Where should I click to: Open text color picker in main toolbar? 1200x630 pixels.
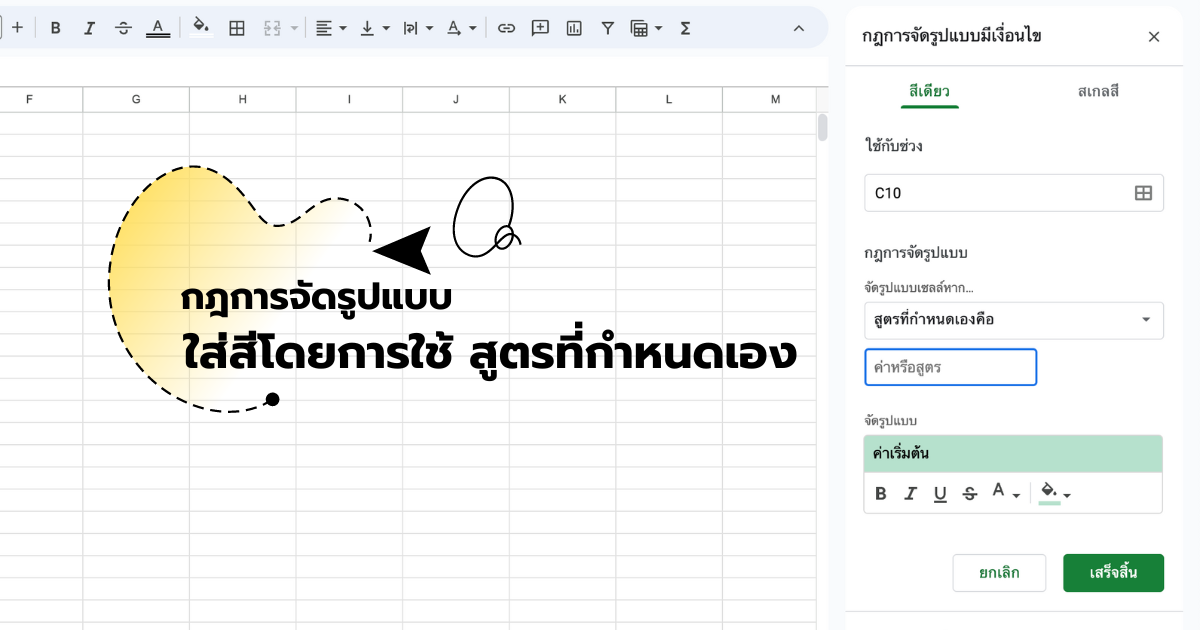[158, 28]
